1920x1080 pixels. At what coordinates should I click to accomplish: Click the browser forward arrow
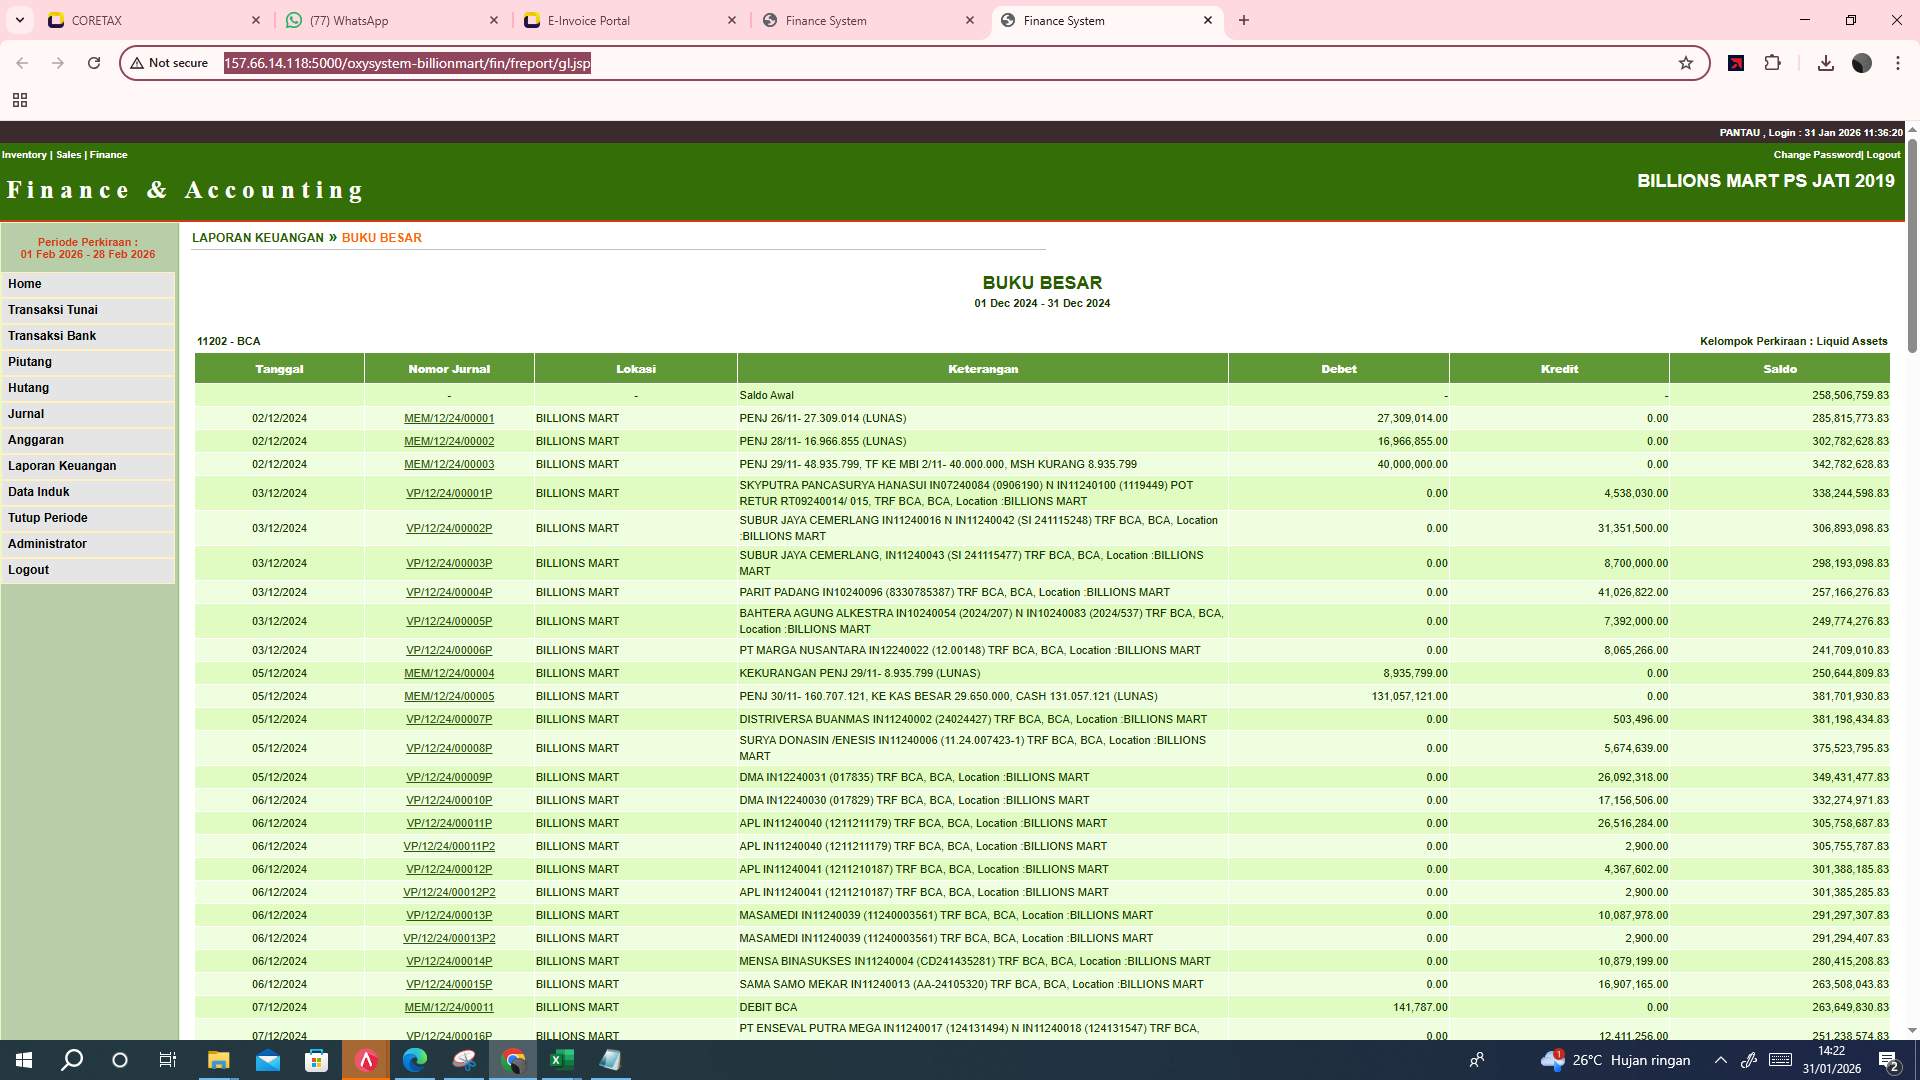pyautogui.click(x=58, y=62)
